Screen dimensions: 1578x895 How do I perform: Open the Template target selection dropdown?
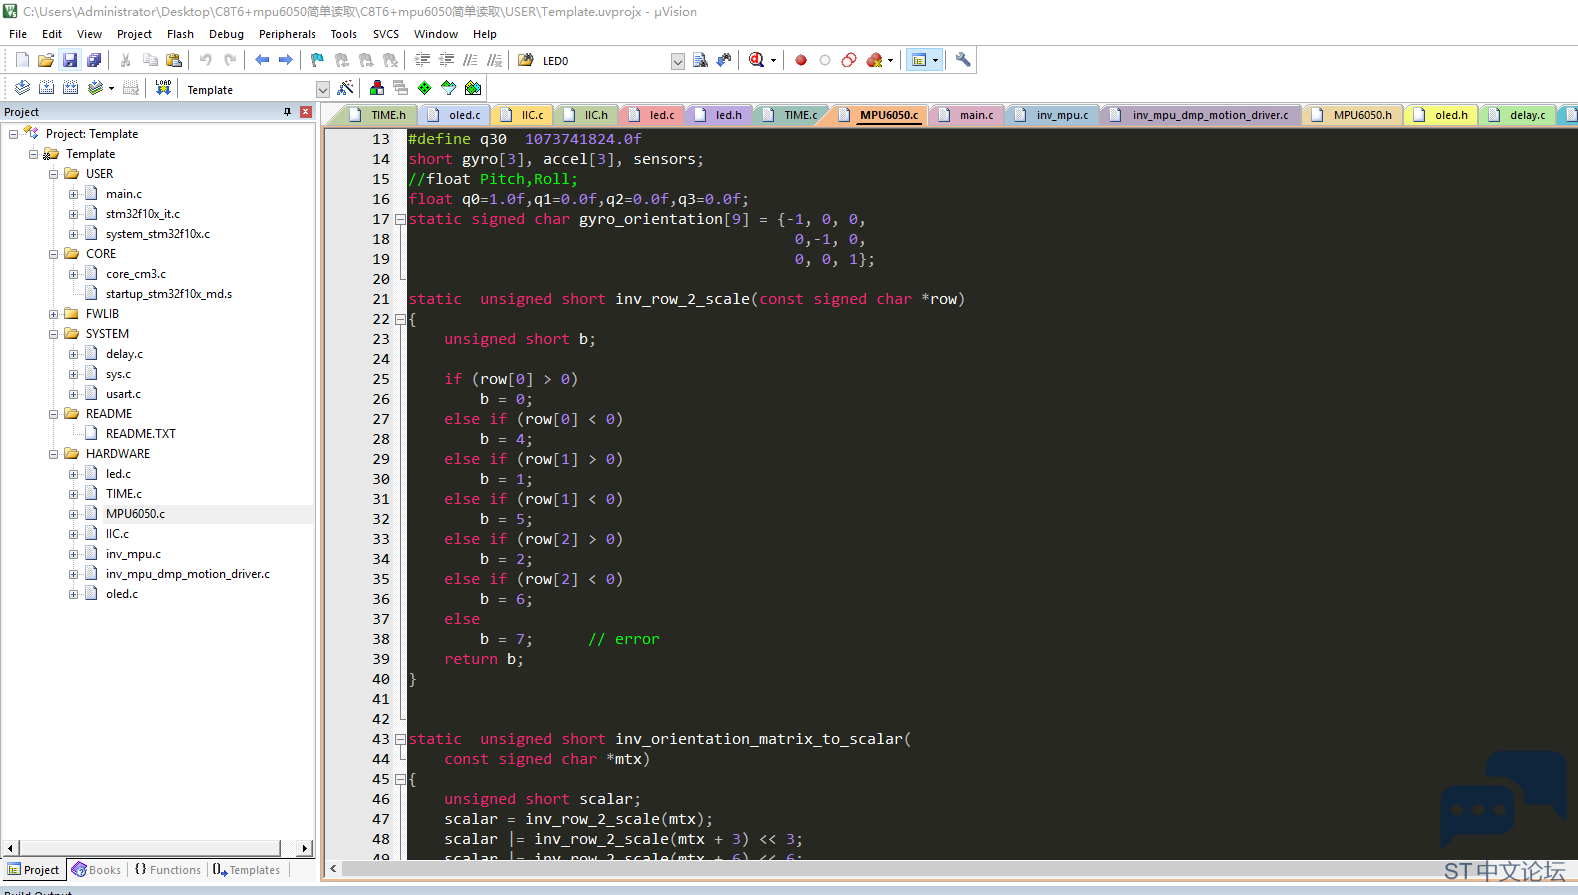pyautogui.click(x=323, y=90)
